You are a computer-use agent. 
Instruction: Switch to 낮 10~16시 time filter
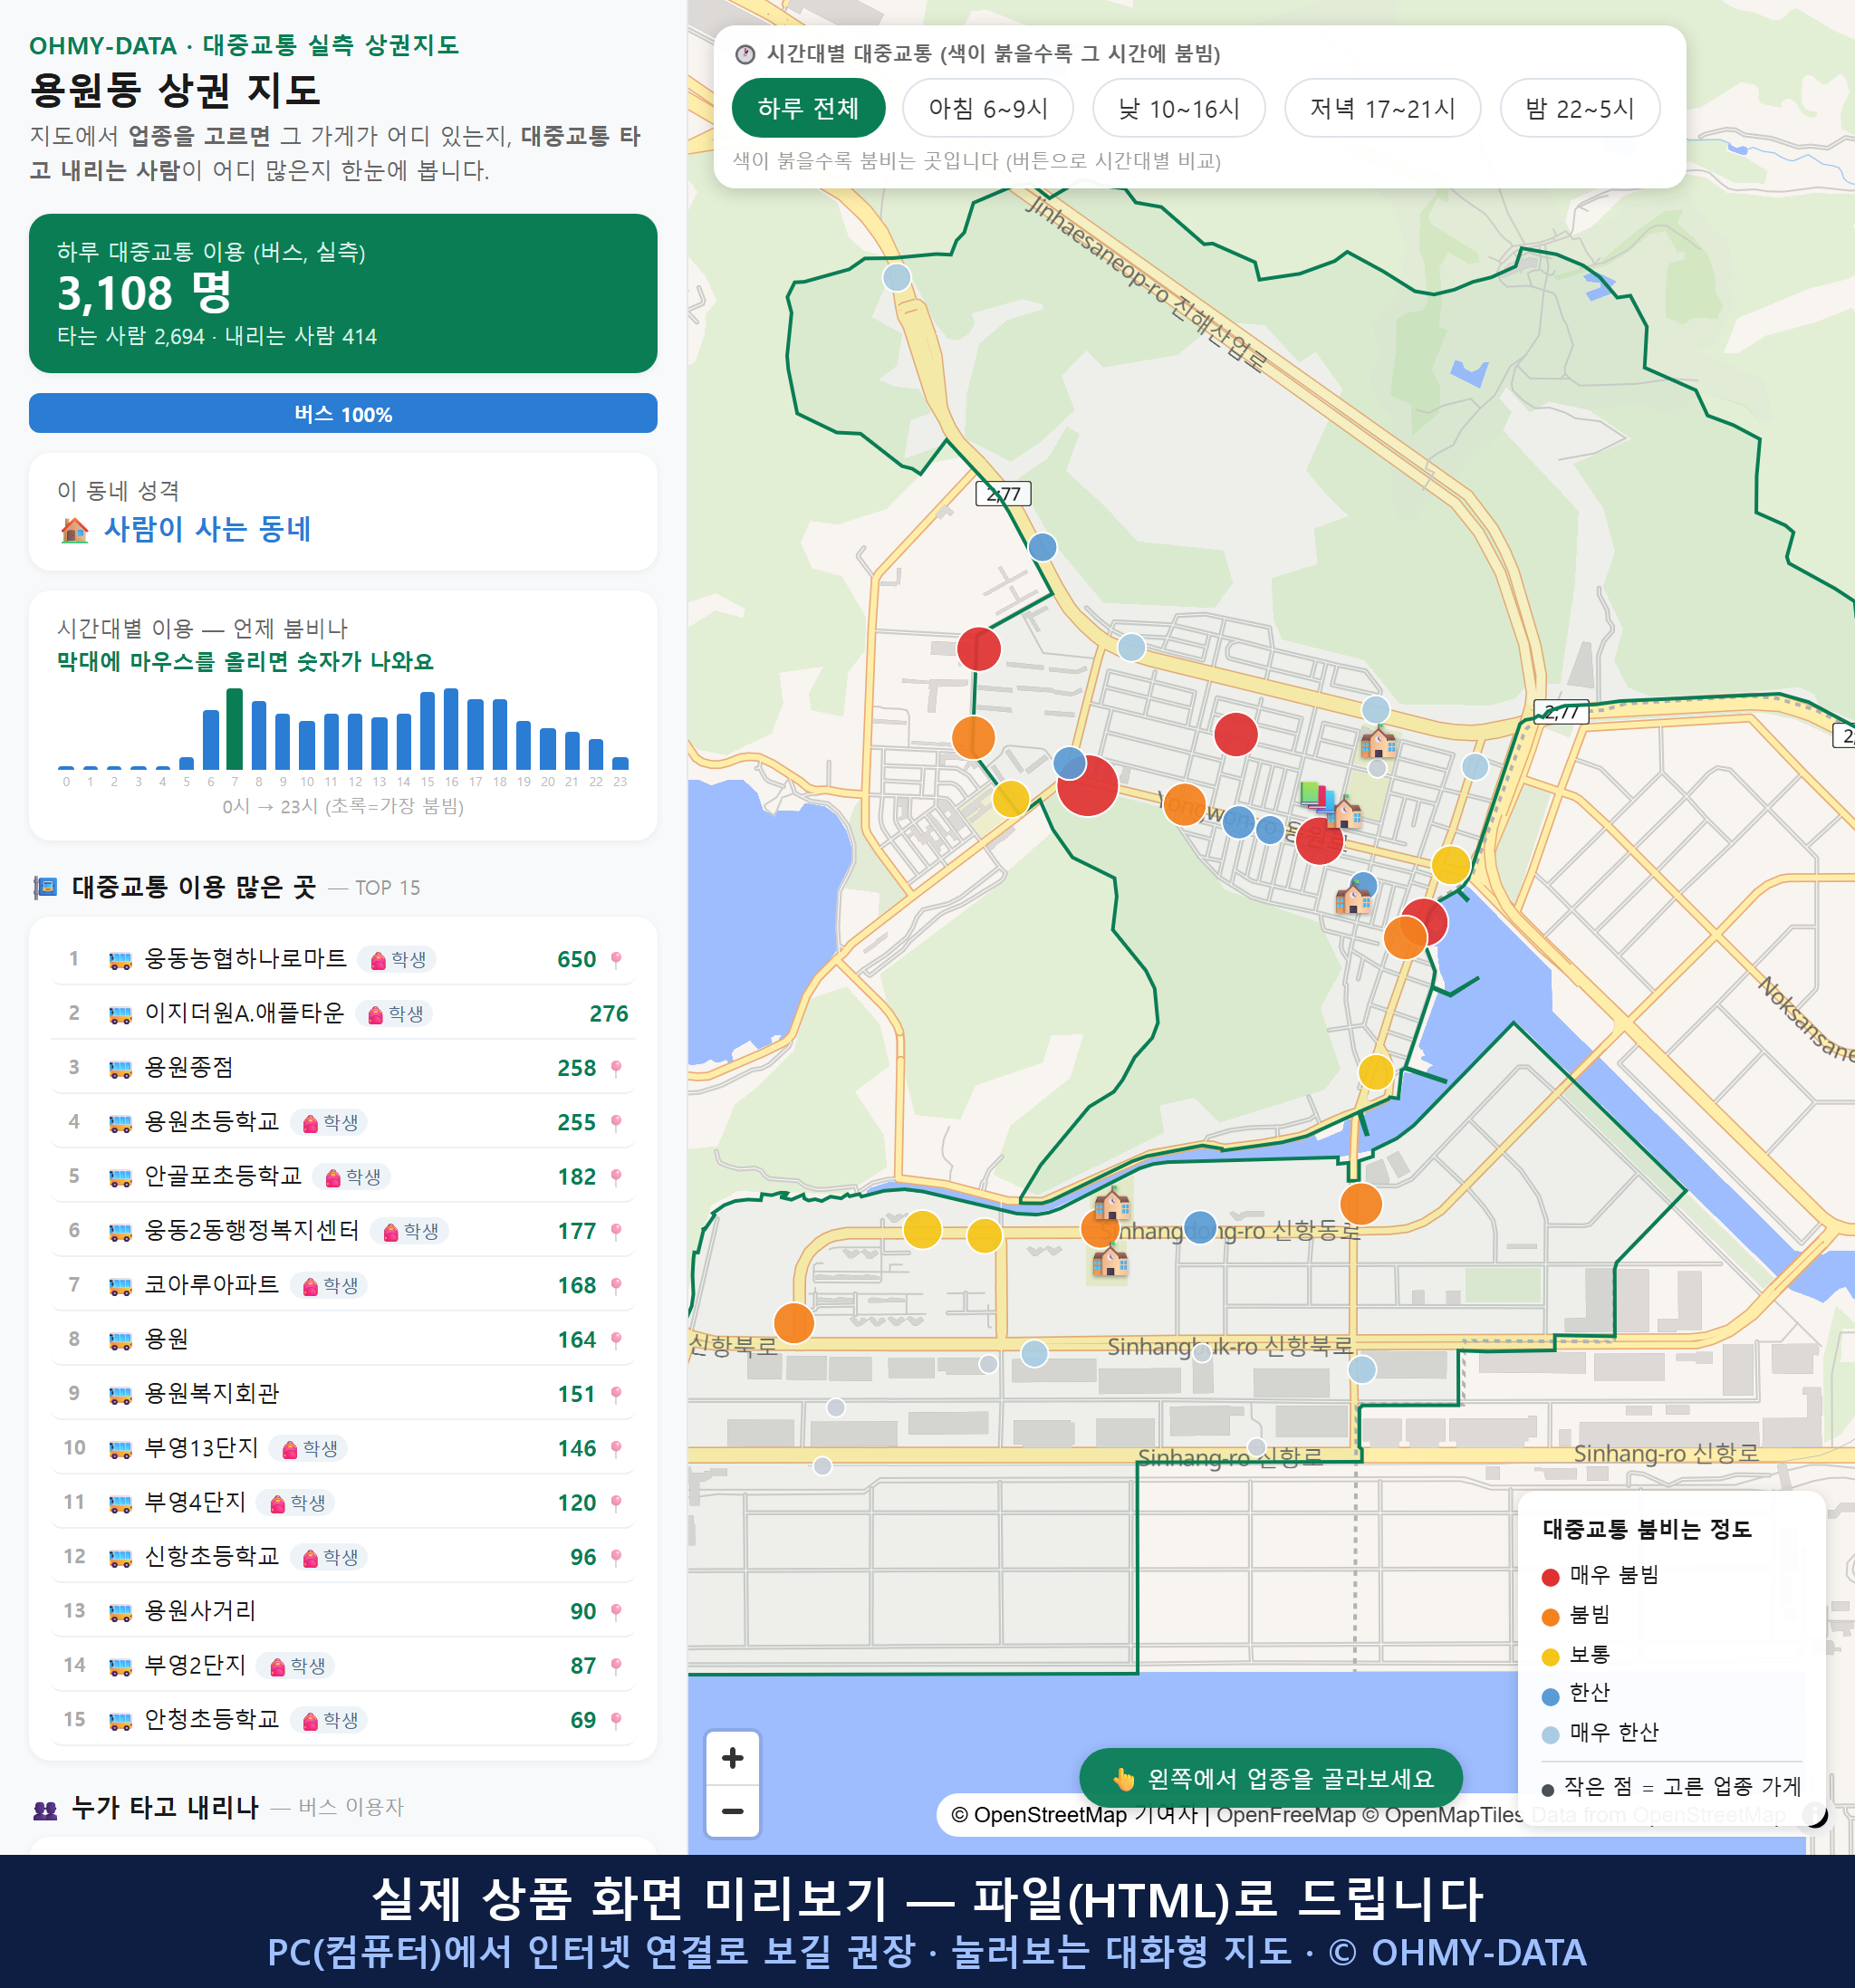coord(1179,108)
